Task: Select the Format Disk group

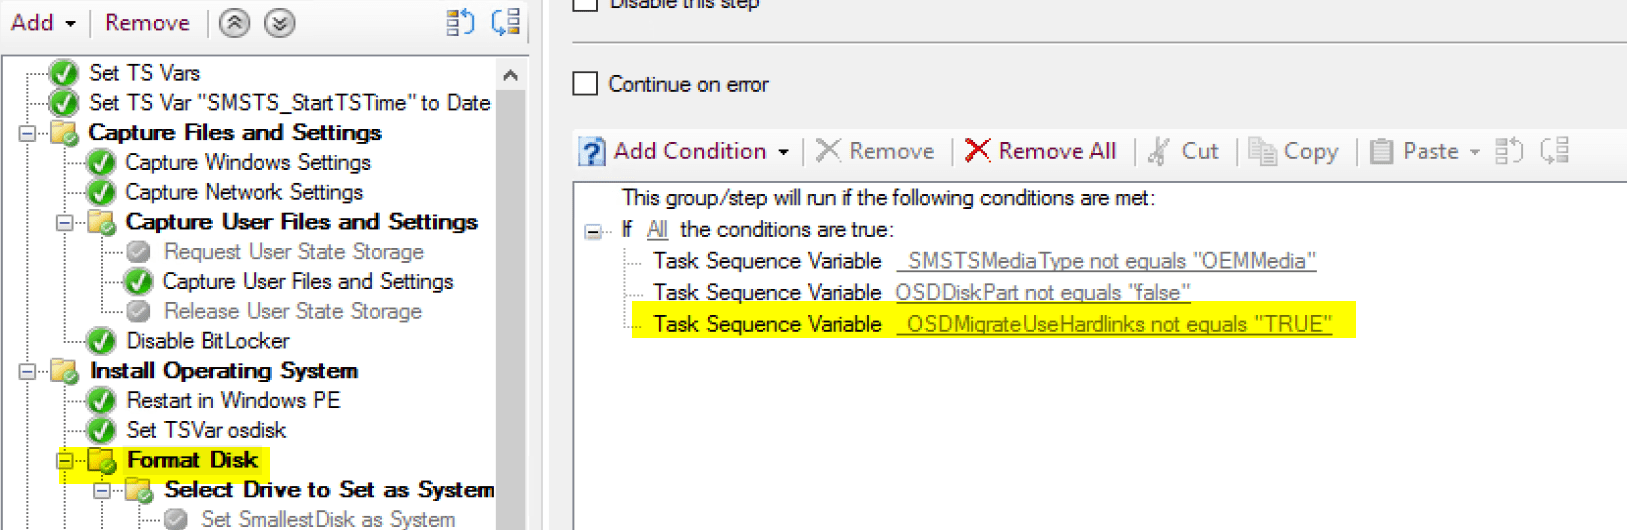Action: point(192,460)
